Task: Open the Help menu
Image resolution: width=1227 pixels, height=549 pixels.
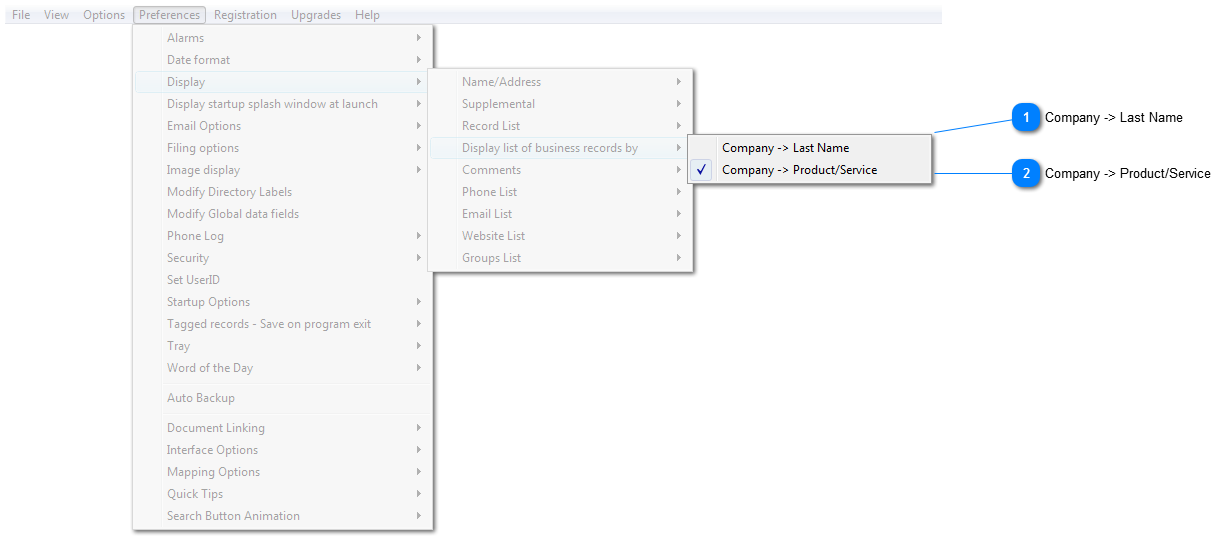Action: pyautogui.click(x=367, y=15)
